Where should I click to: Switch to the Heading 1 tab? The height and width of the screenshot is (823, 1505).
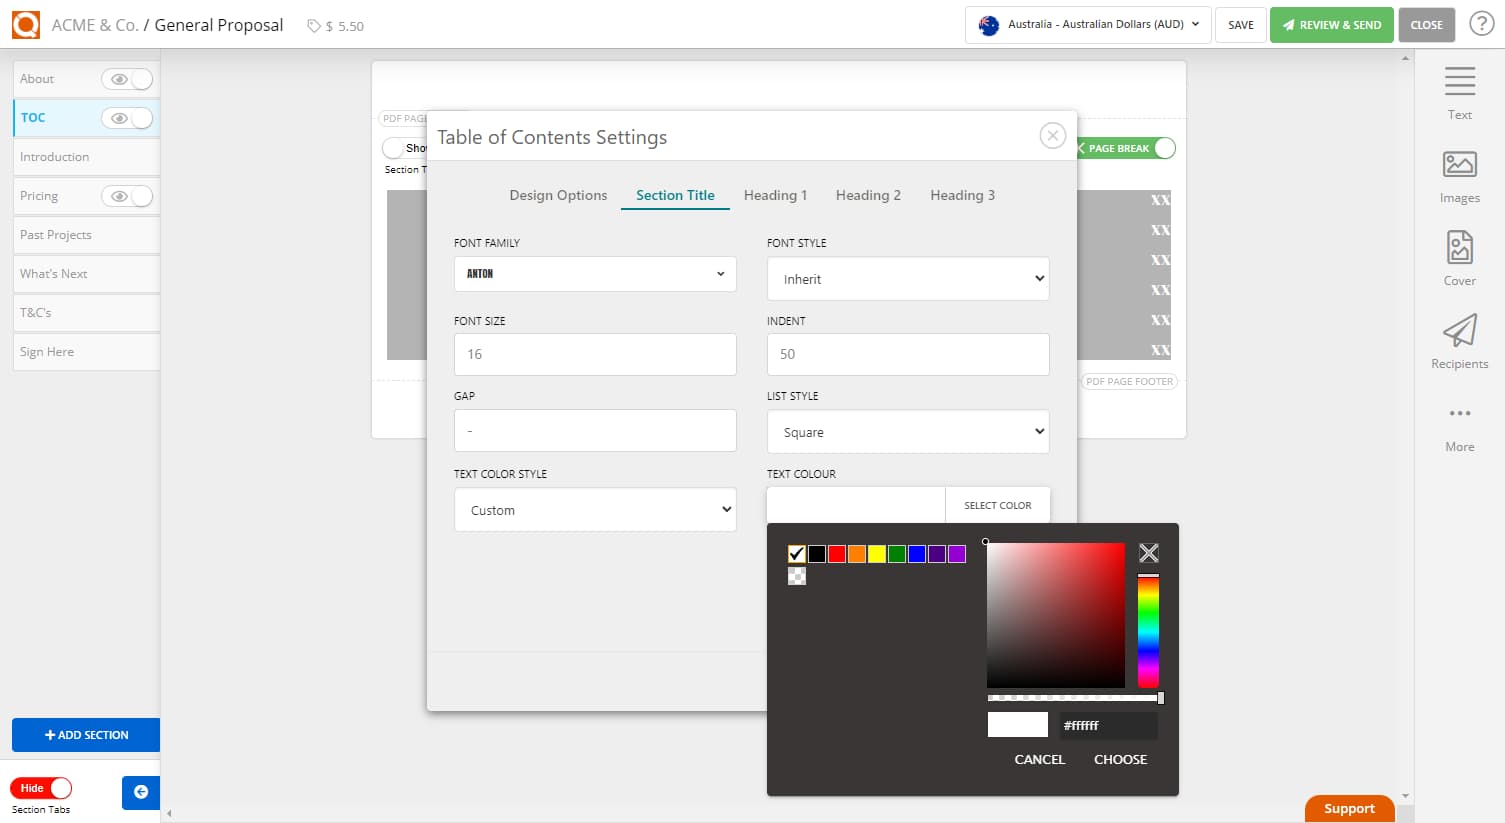click(x=775, y=195)
